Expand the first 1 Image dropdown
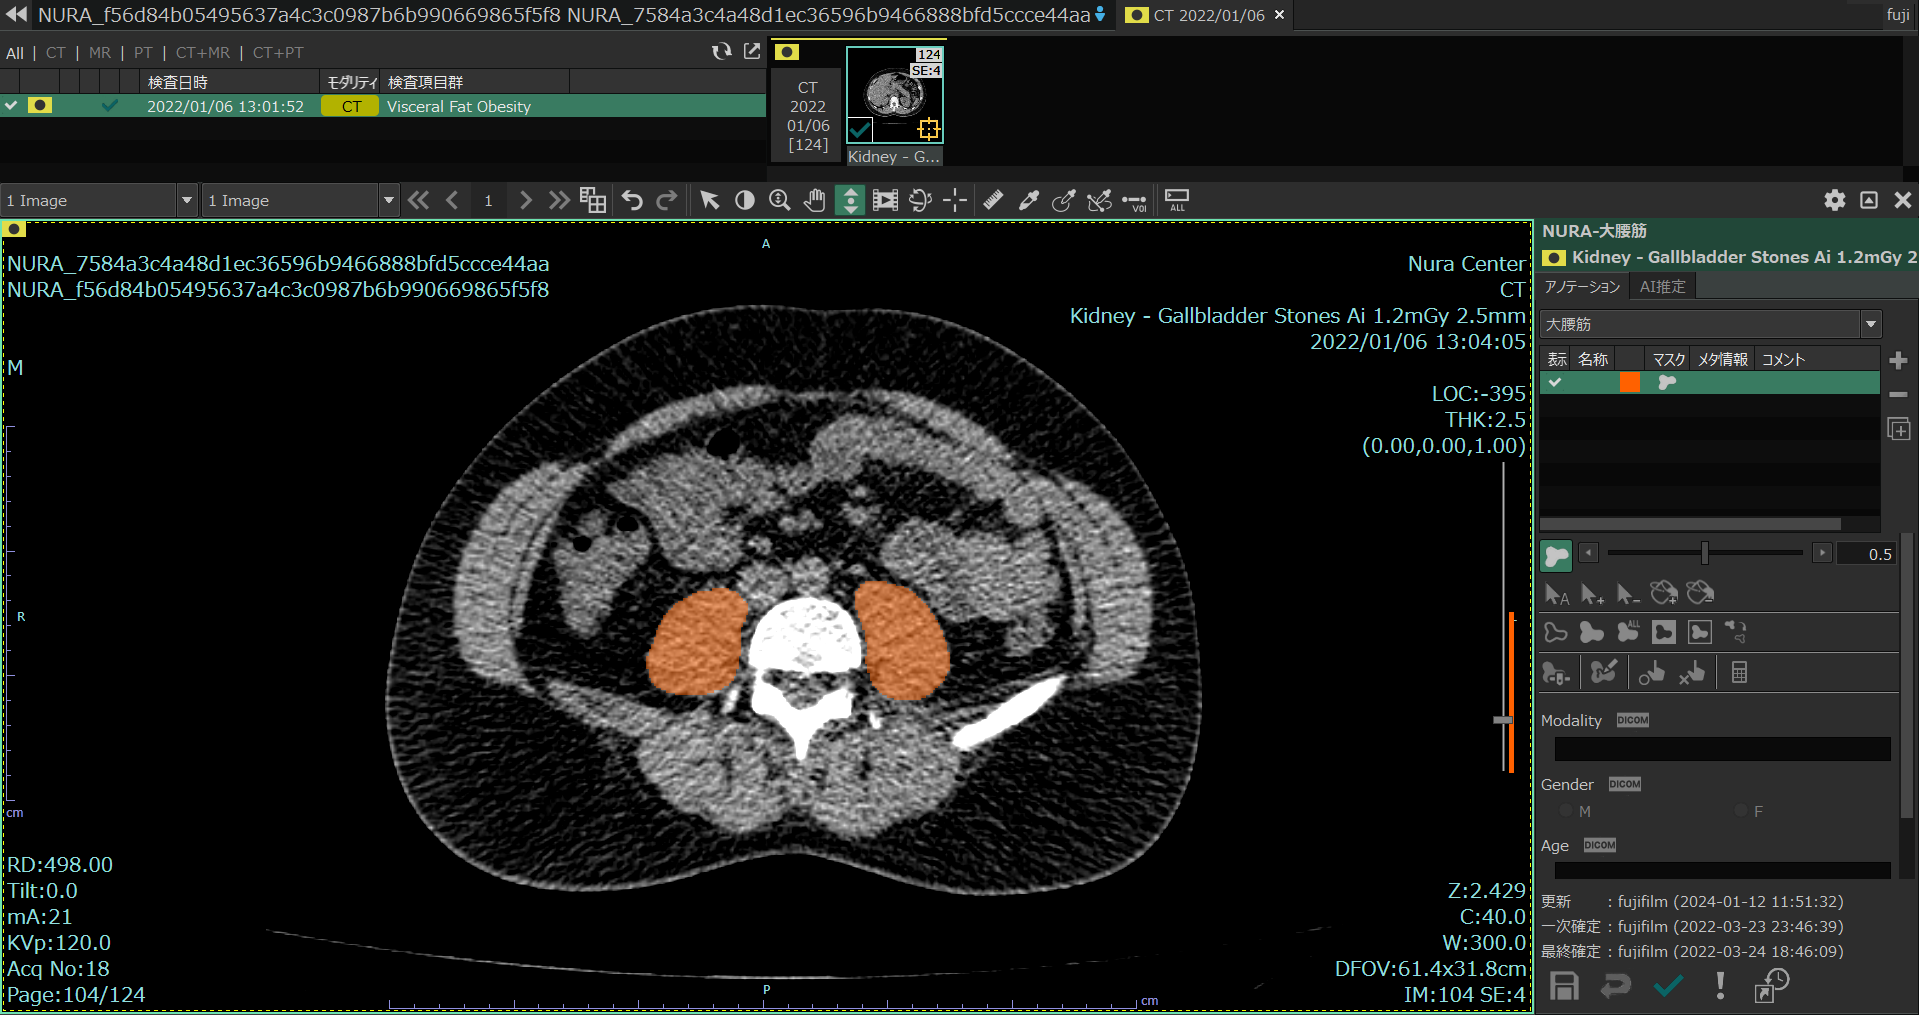 pyautogui.click(x=186, y=200)
